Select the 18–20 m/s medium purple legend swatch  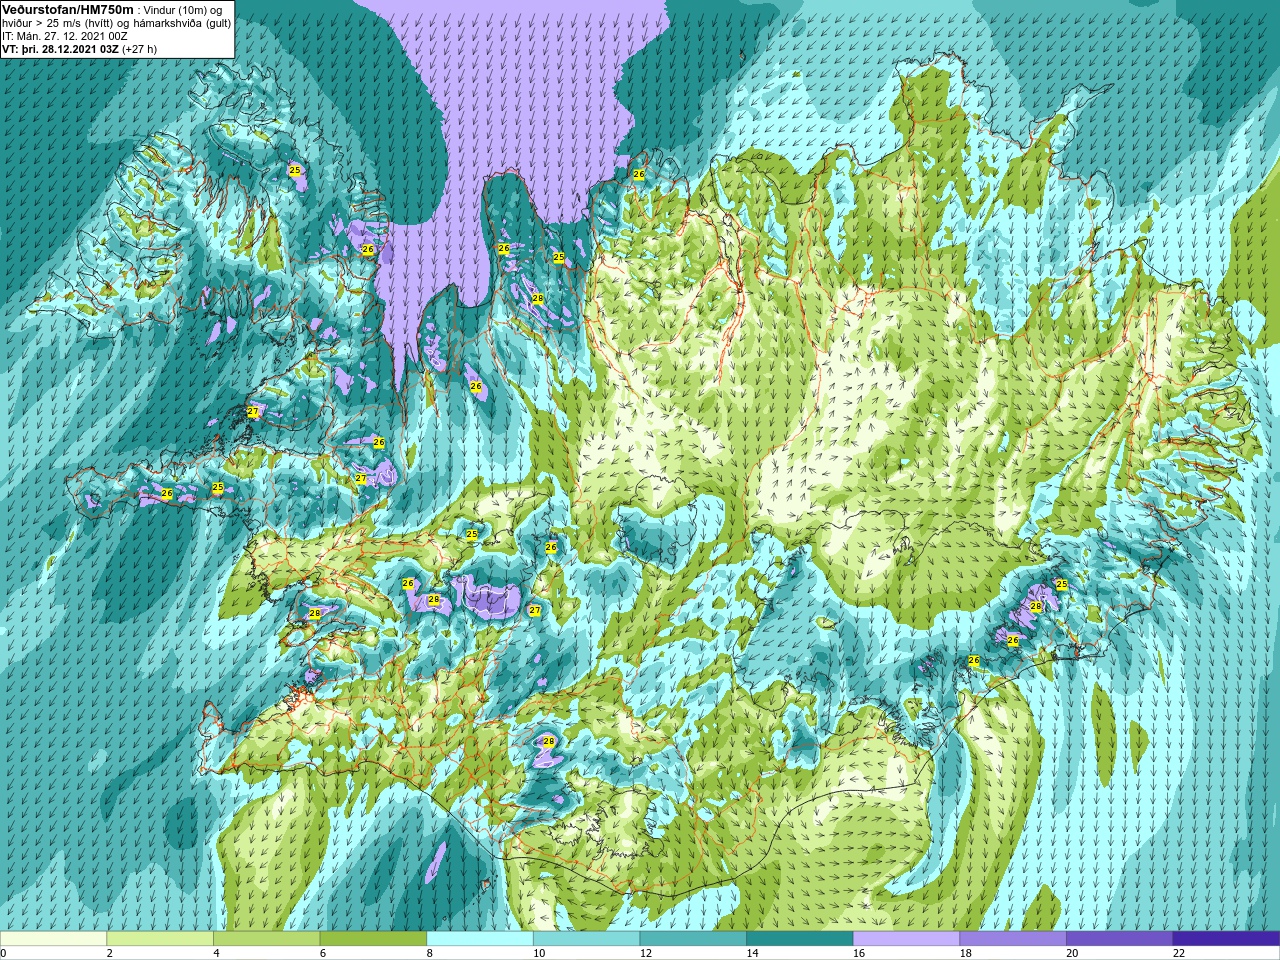1013,939
